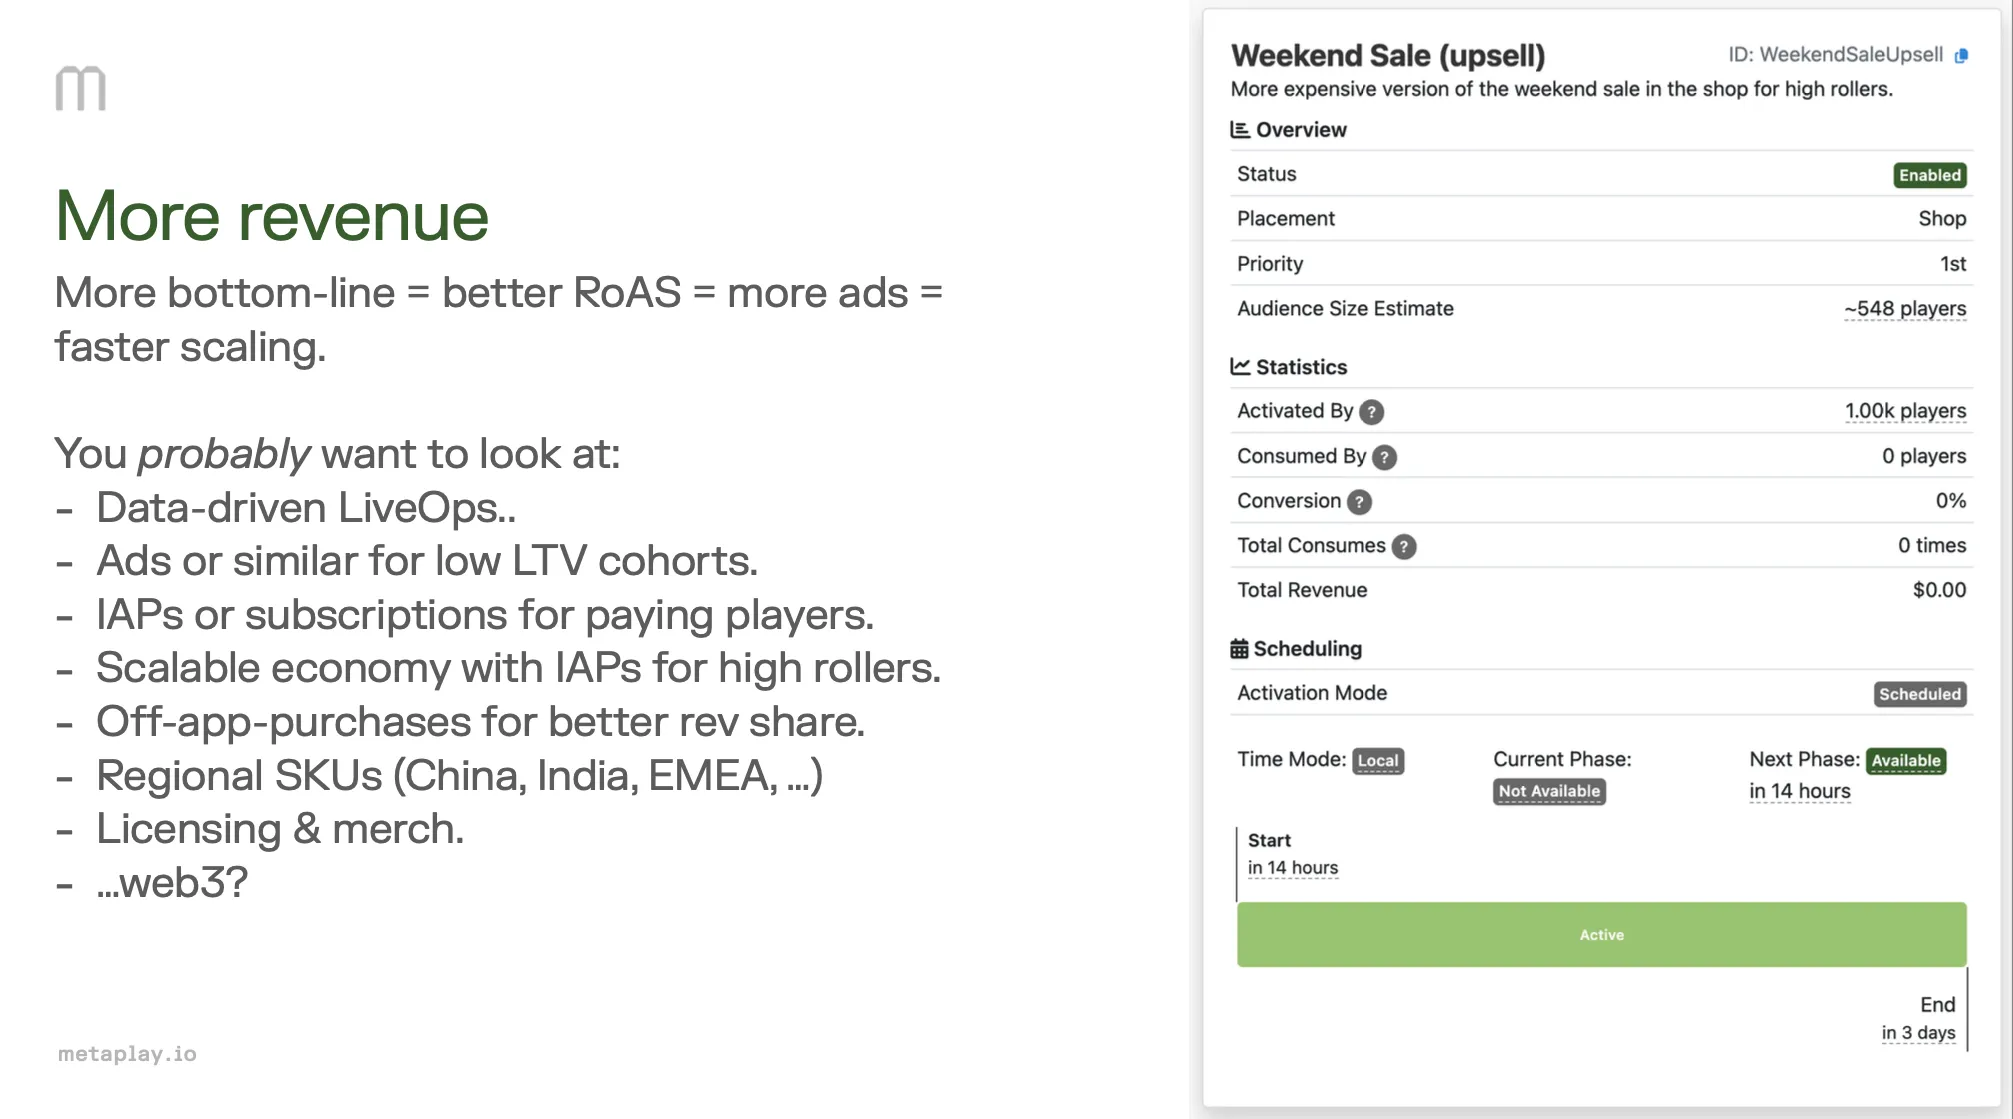Click the Scheduling calendar icon
2013x1119 pixels.
1240,647
